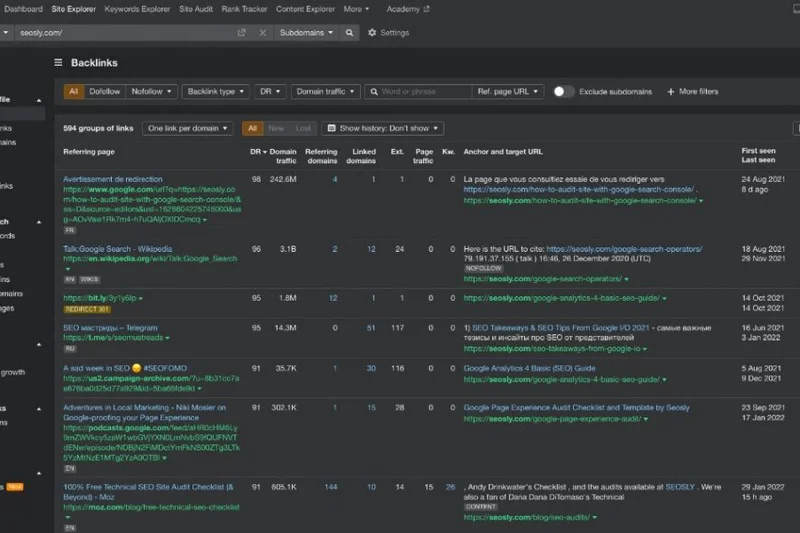Open Adventures in Local Marketing referring page
The image size is (800, 533).
pyautogui.click(x=144, y=413)
